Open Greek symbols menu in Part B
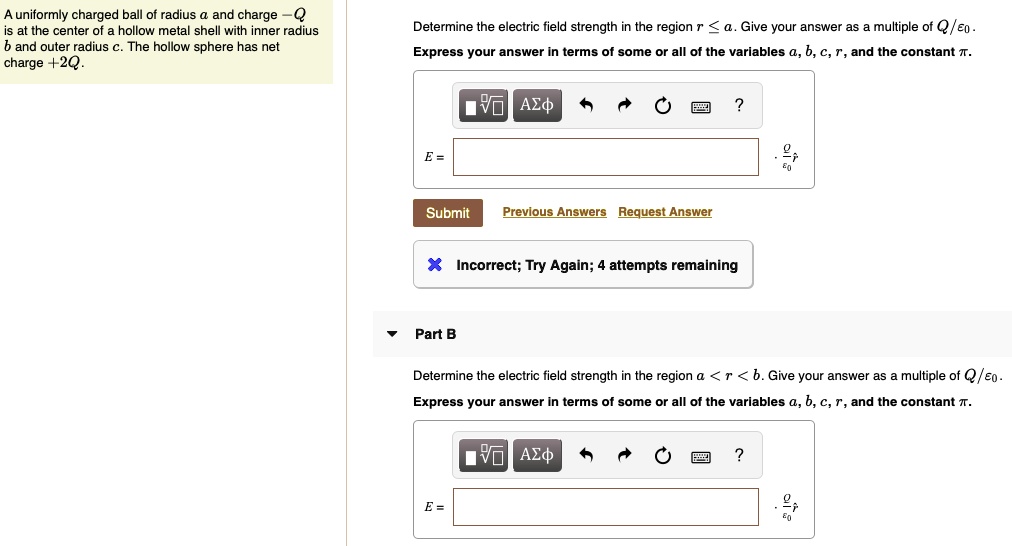 pyautogui.click(x=537, y=456)
